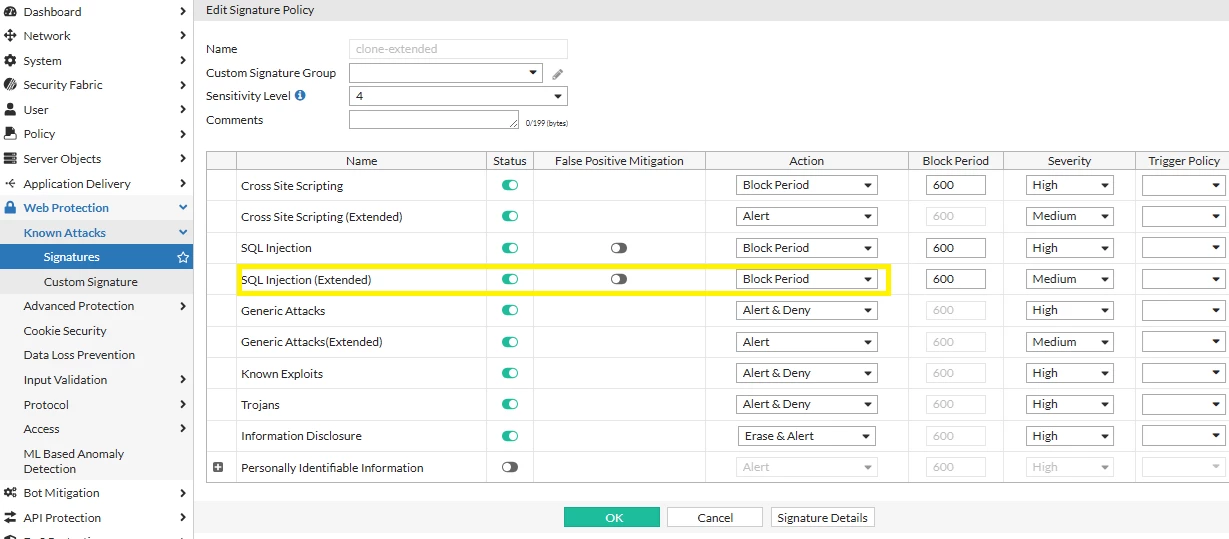Open the Cross Site Scripting Severity dropdown

click(1070, 185)
